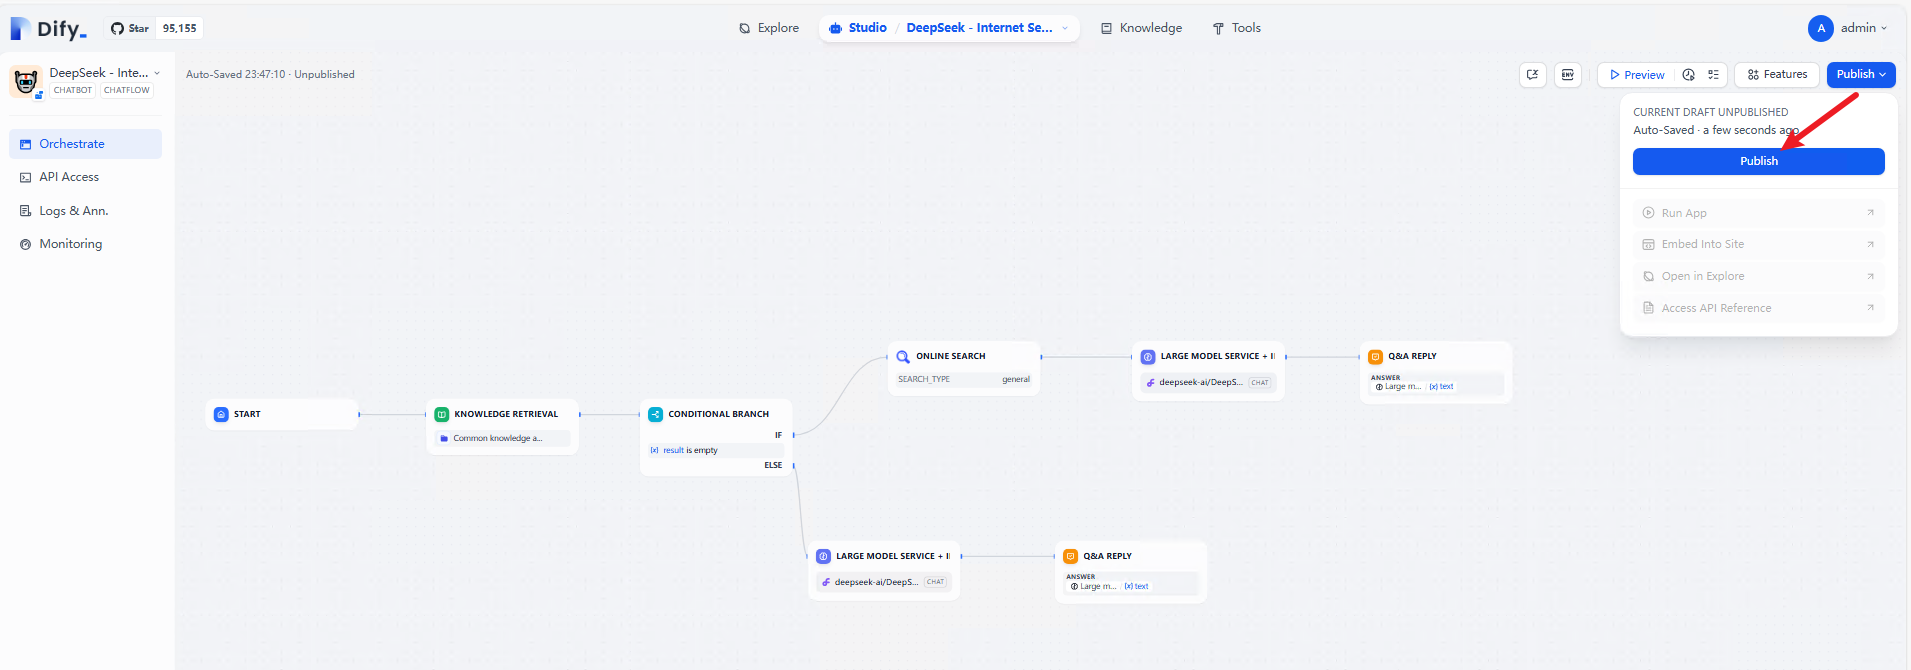
Task: Open the Knowledge tab
Action: [x=1141, y=28]
